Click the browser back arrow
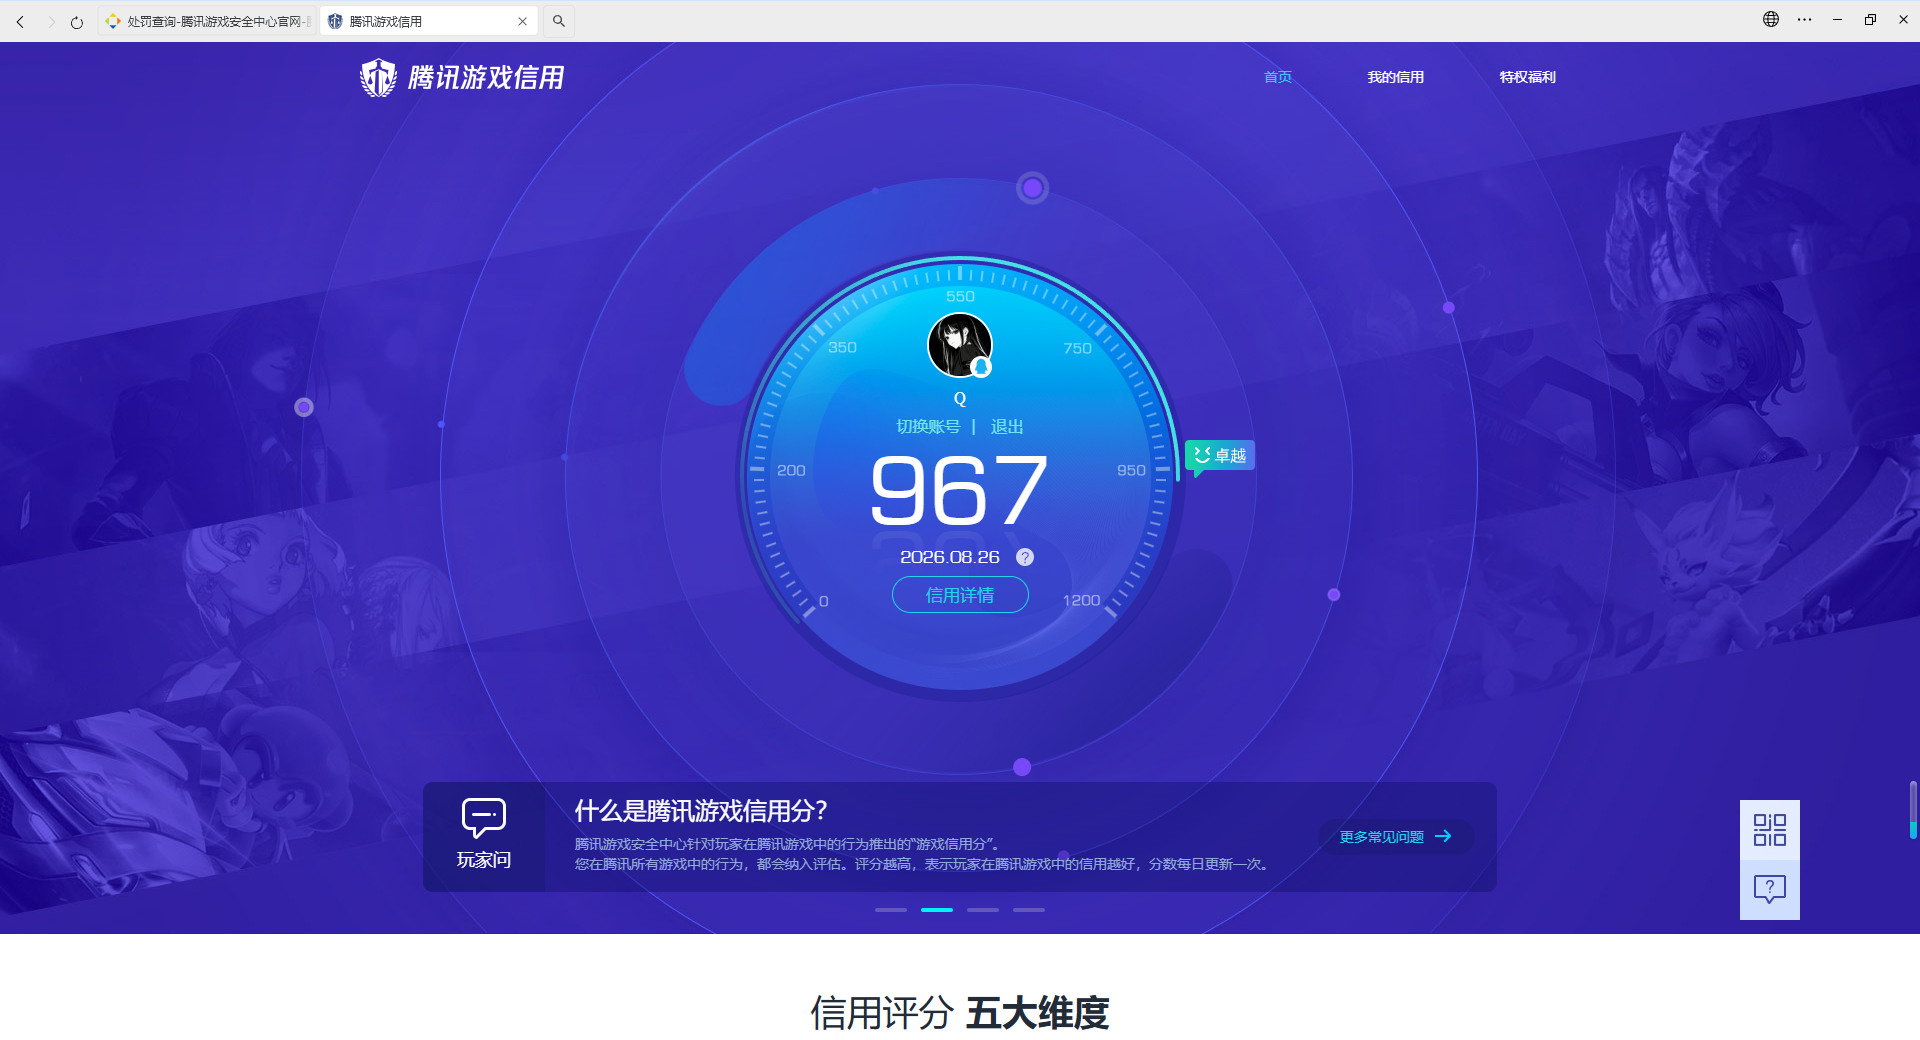This screenshot has width=1920, height=1040. pos(20,21)
